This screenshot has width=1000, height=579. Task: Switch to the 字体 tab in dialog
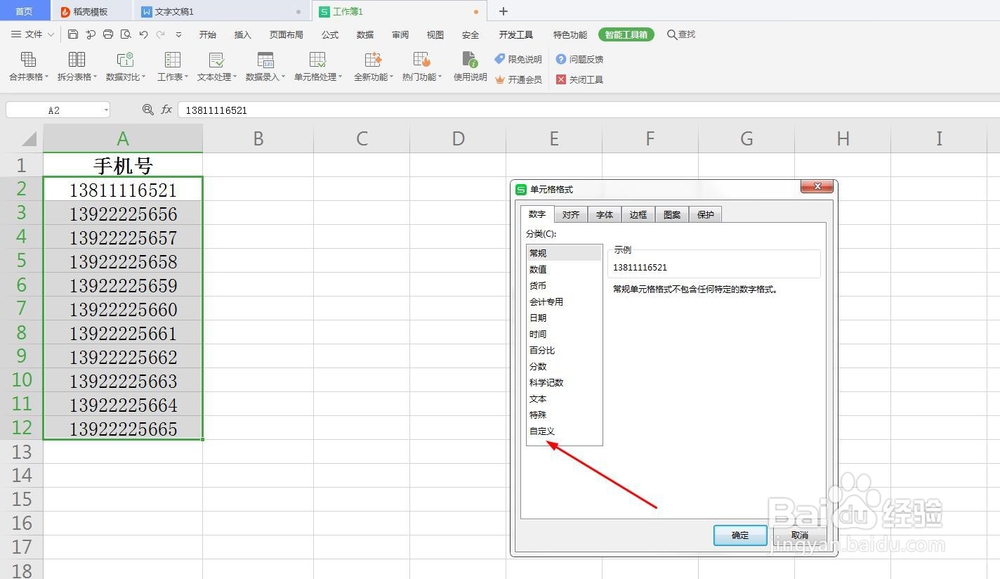coord(605,214)
